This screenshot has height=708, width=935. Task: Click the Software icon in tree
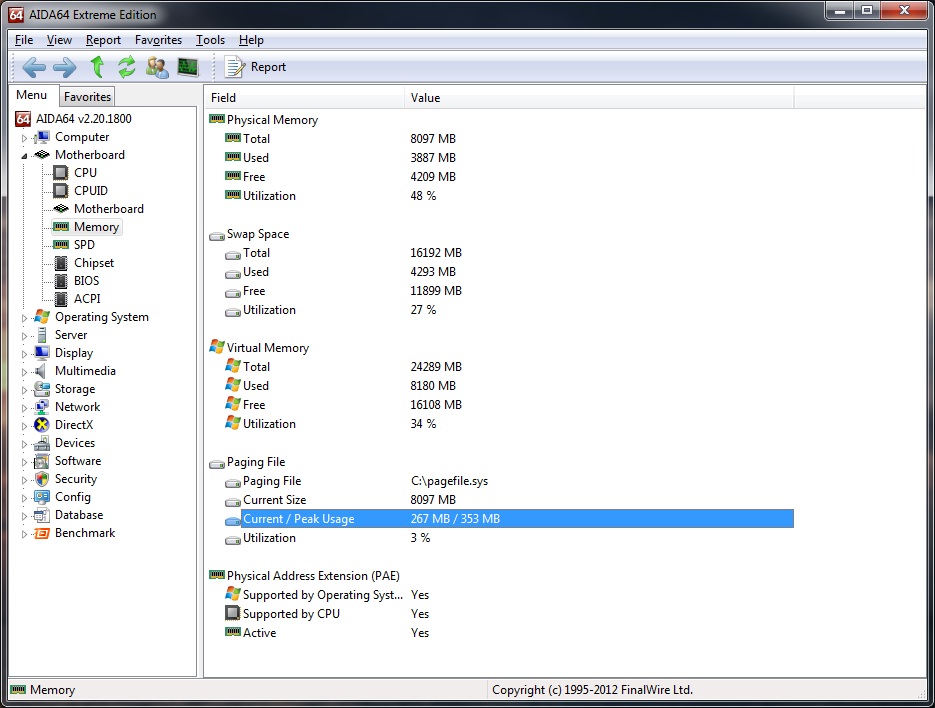point(42,460)
